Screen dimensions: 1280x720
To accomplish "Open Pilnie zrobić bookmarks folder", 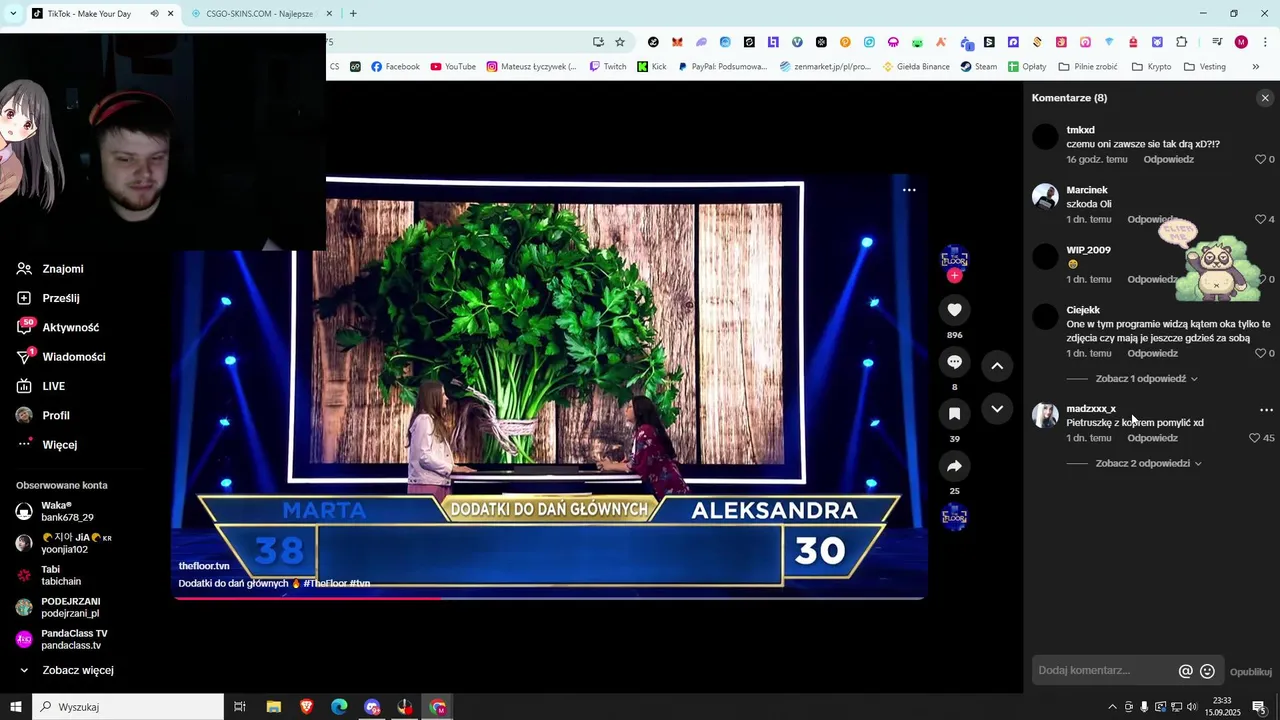I will 1088,67.
